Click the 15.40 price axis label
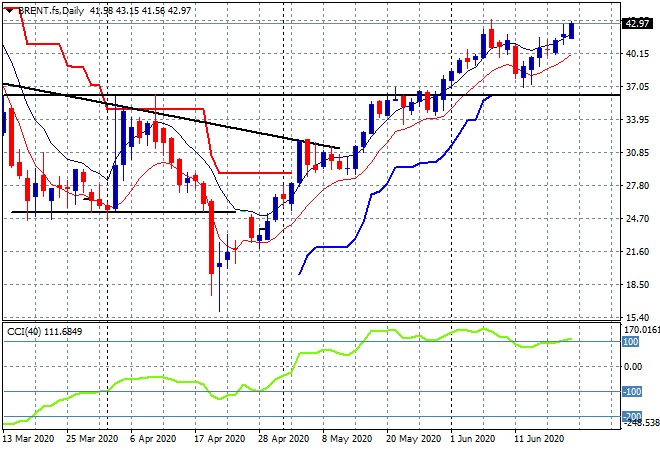 click(x=637, y=318)
